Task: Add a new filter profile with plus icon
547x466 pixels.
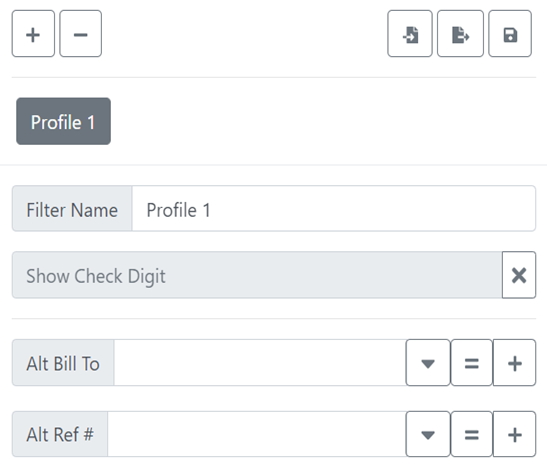Action: point(33,33)
